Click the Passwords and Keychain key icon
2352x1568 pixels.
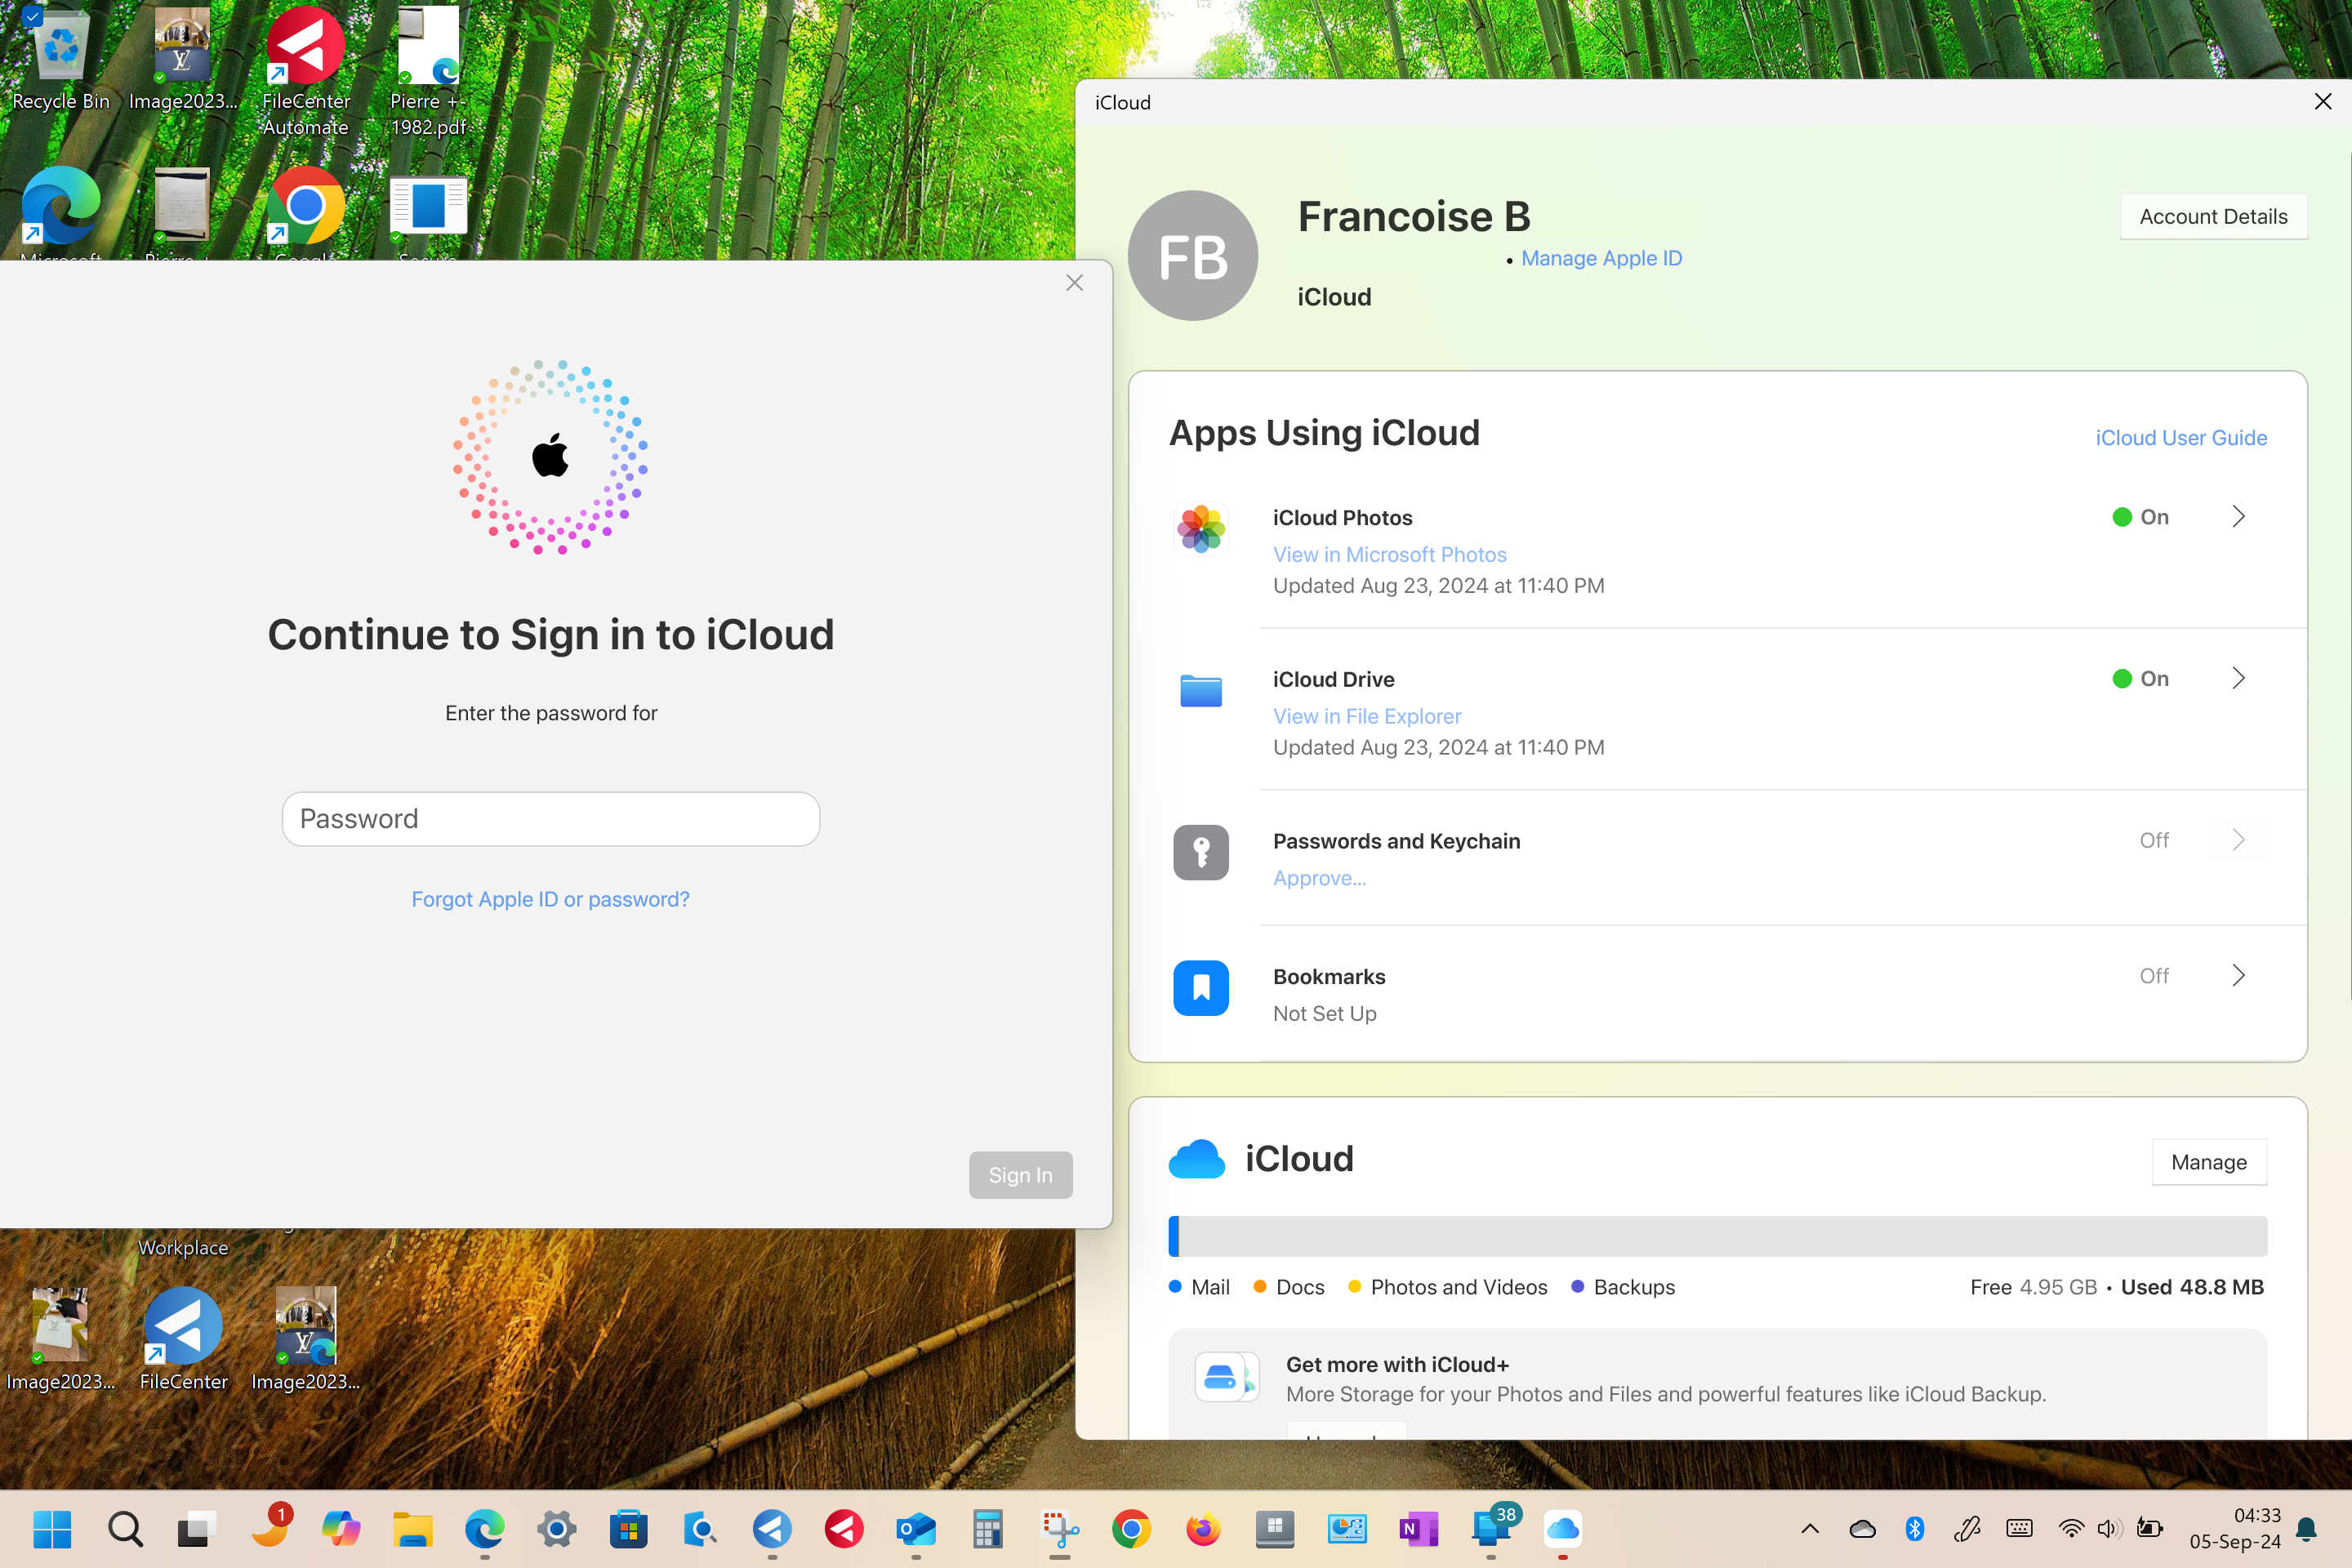point(1200,852)
